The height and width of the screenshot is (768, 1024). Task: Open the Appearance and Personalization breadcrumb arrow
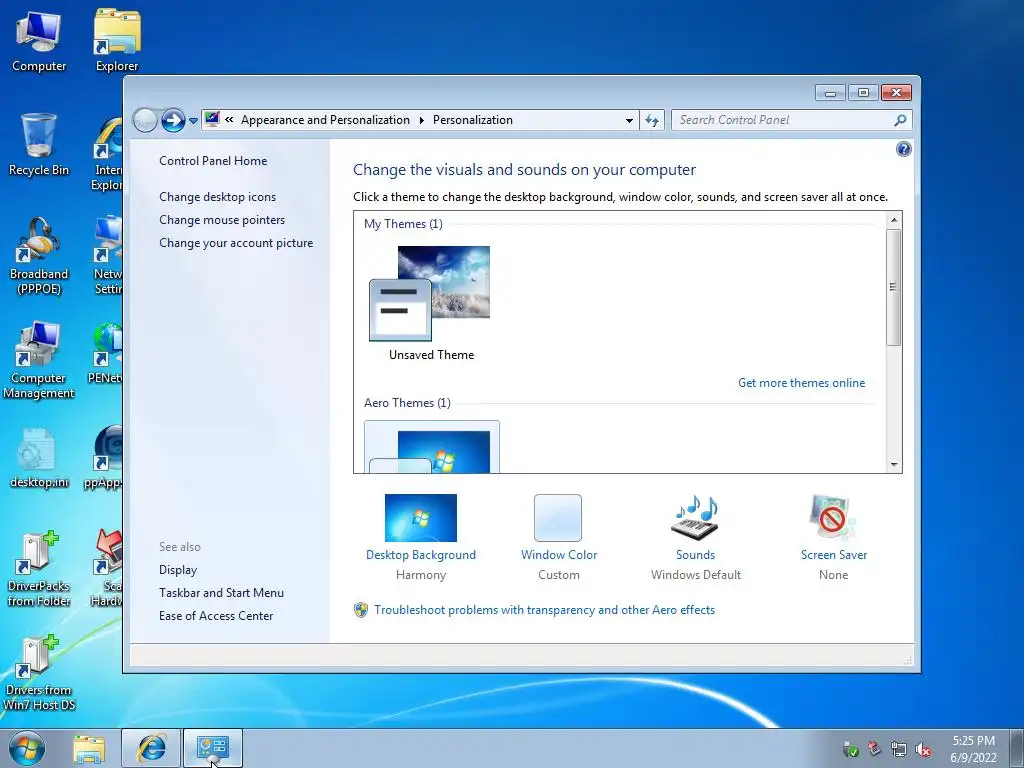tap(421, 120)
